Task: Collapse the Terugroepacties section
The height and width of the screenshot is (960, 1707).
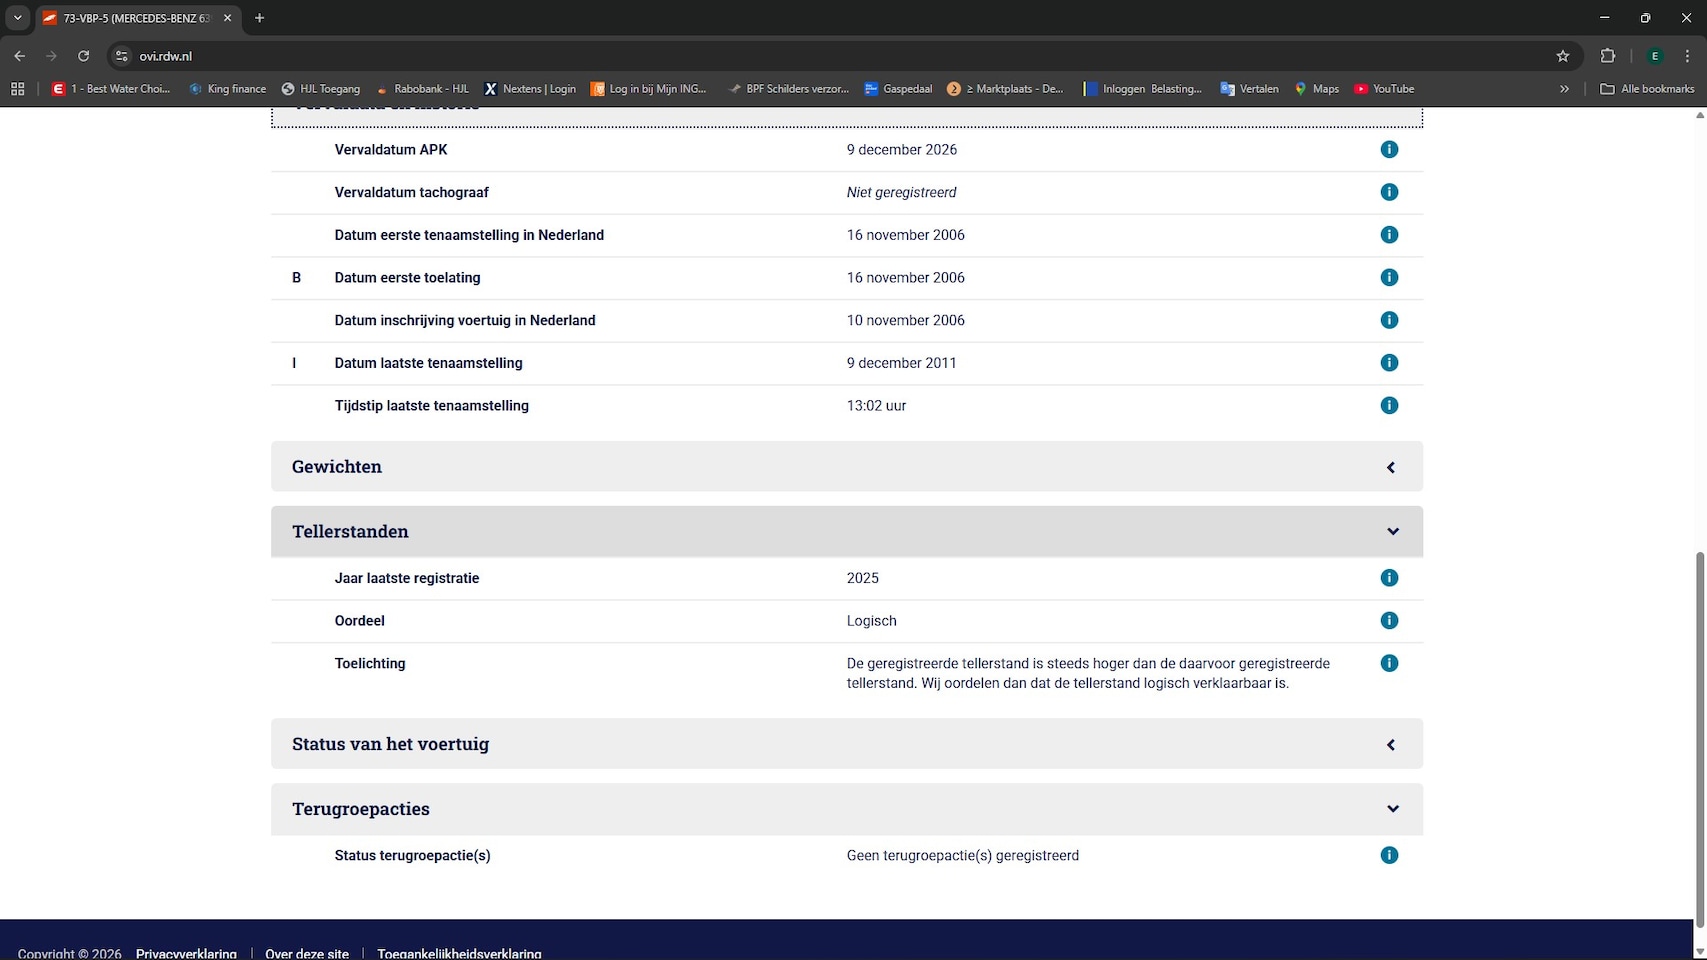Action: click(846, 809)
